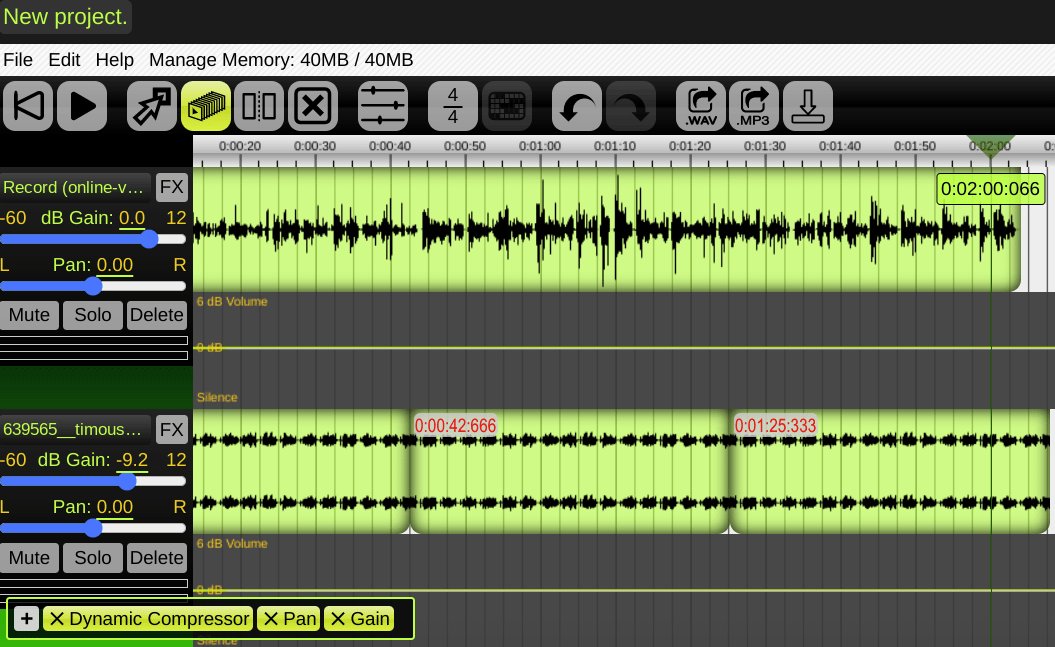Export the project as MP3
Screen dimensions: 1055x647
coord(754,106)
